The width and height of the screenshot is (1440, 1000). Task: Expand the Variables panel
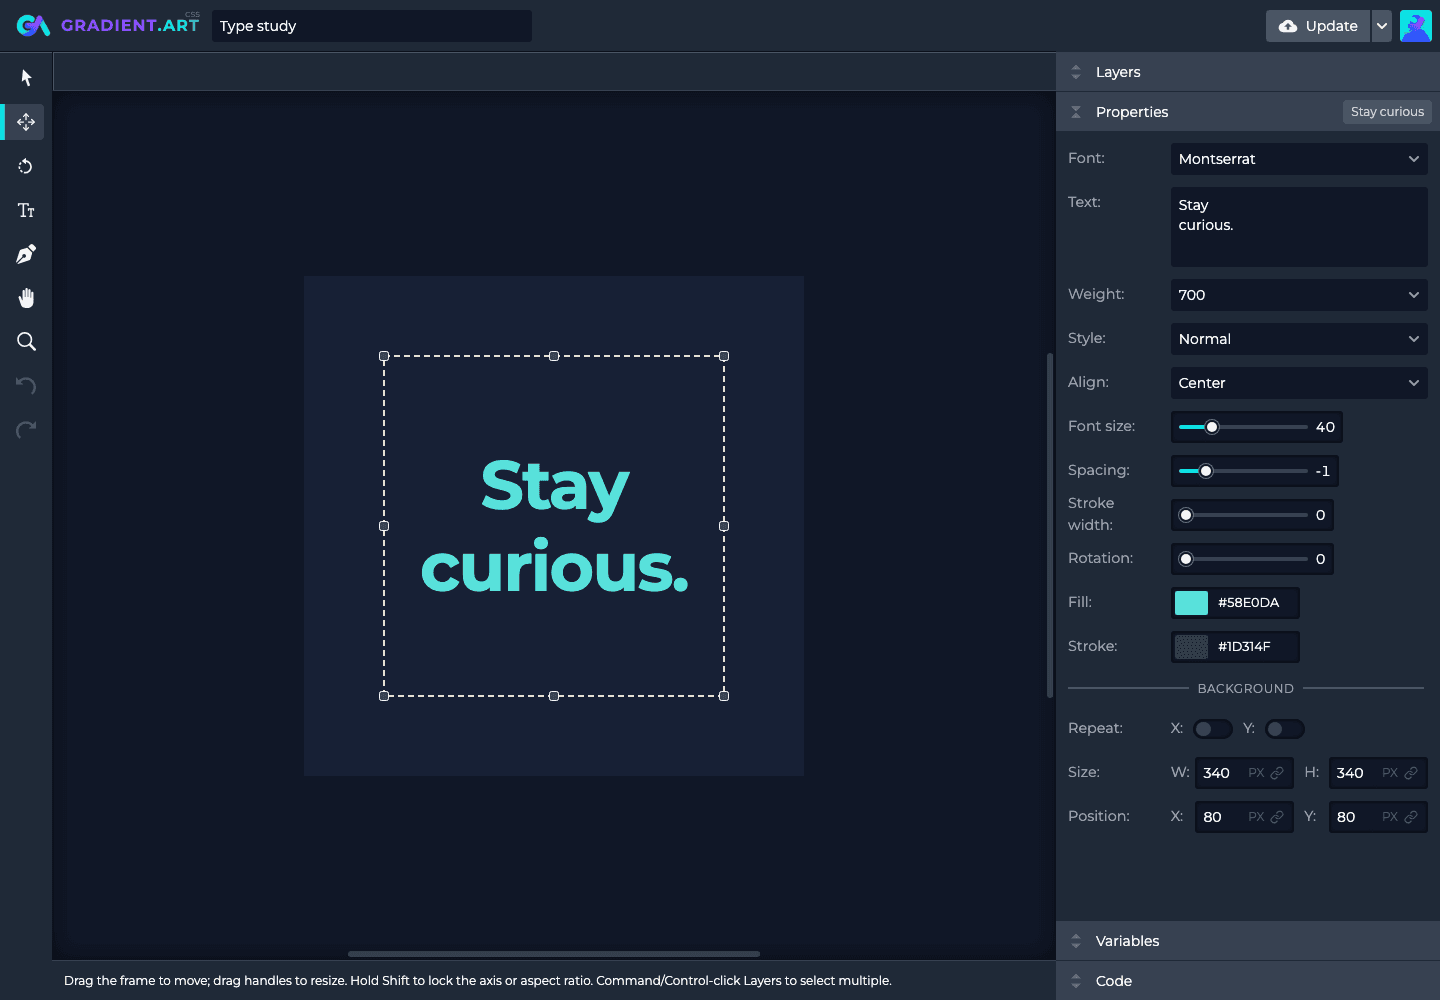pos(1248,941)
